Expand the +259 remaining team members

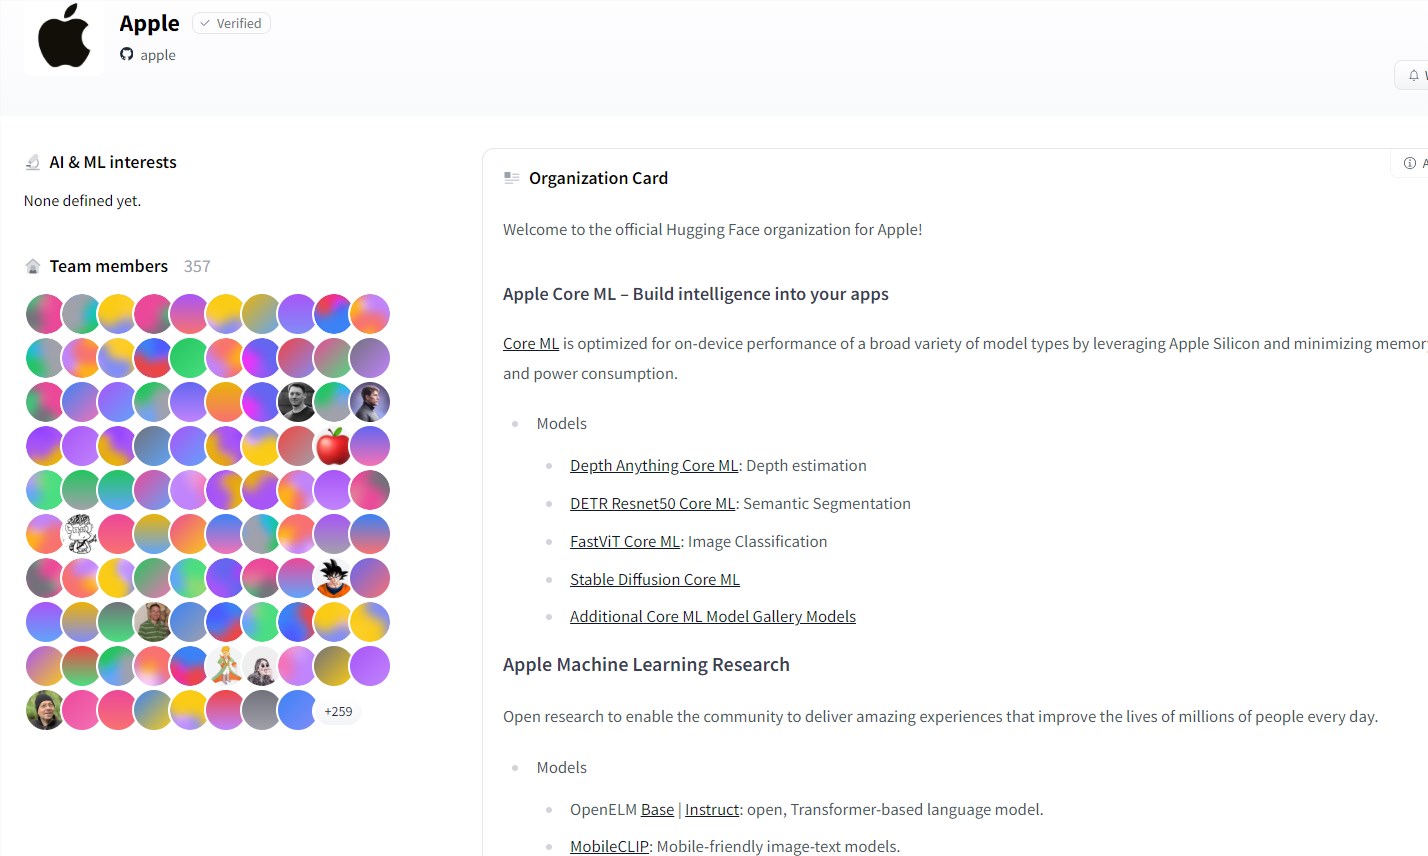pyautogui.click(x=338, y=710)
